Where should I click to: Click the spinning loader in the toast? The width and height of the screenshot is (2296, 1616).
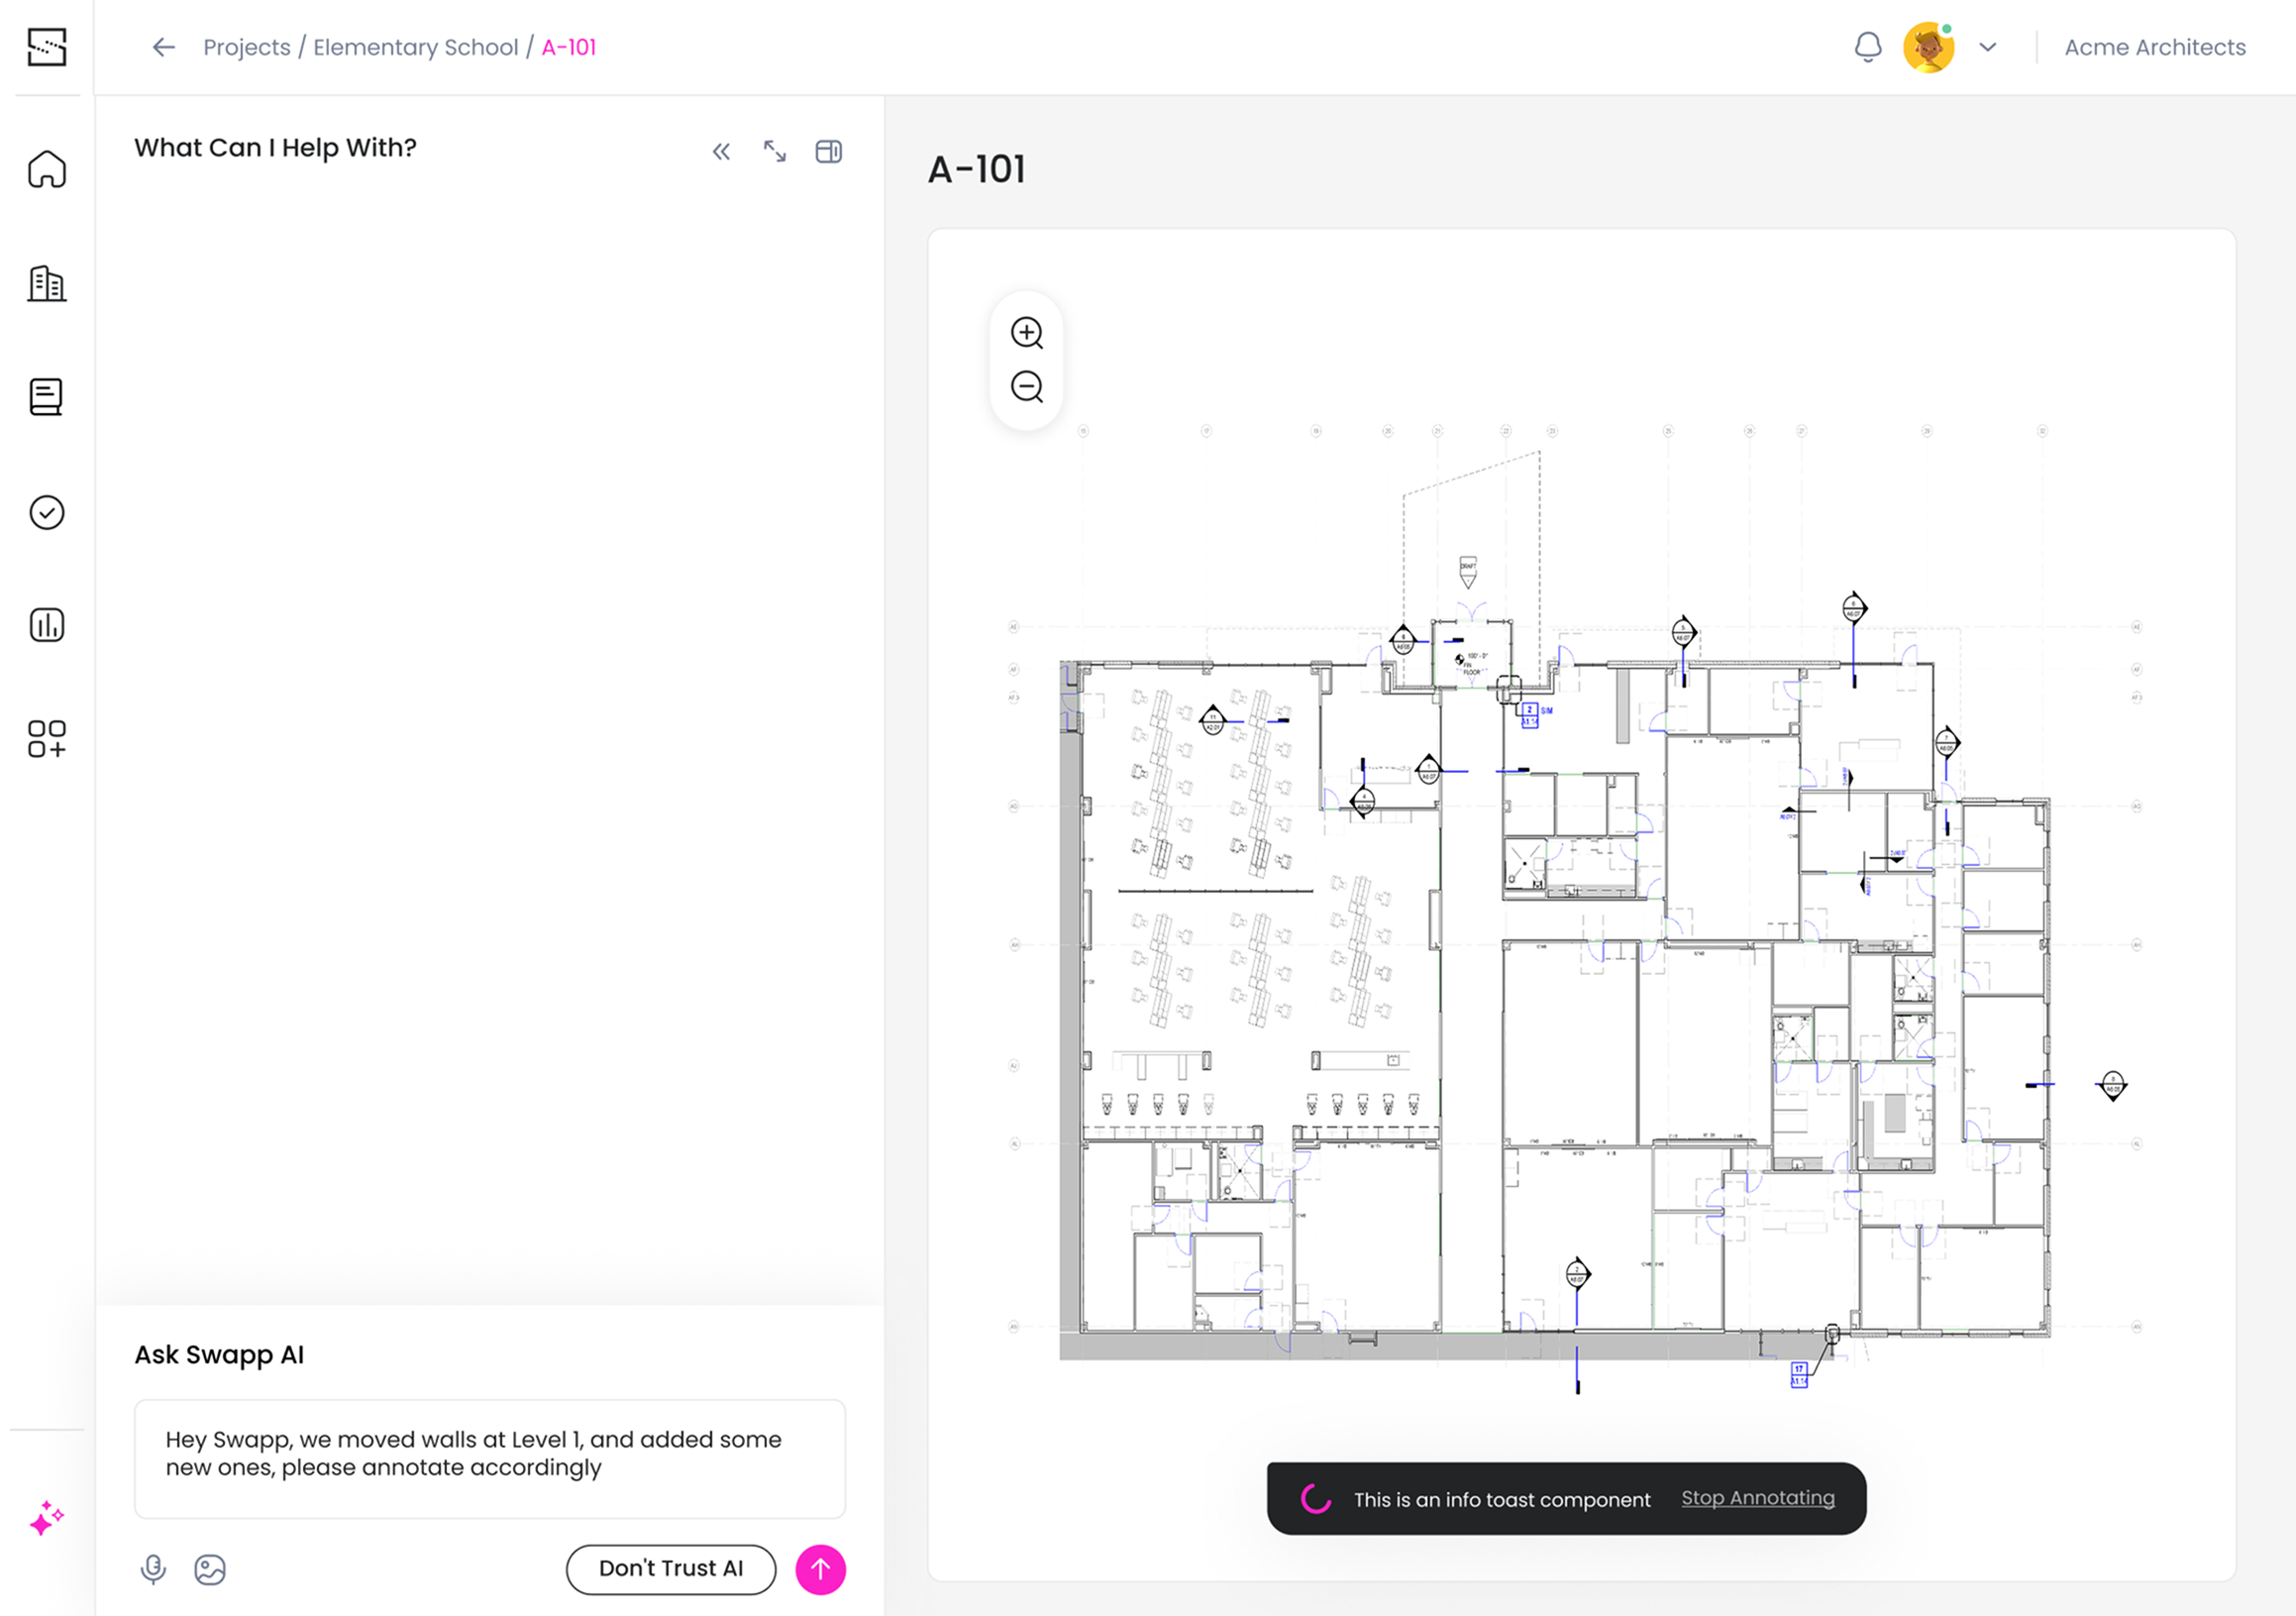(1316, 1499)
